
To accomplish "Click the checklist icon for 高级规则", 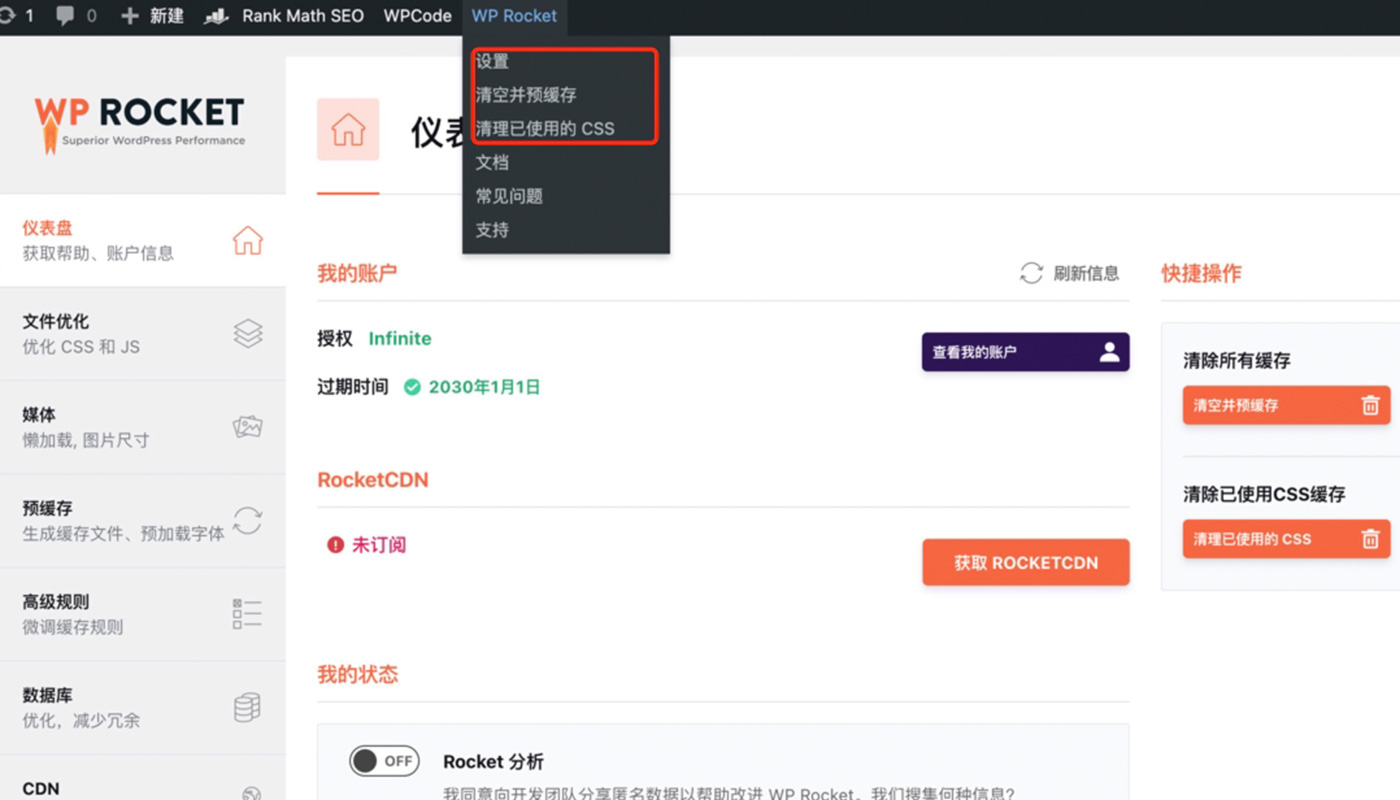I will [x=247, y=614].
